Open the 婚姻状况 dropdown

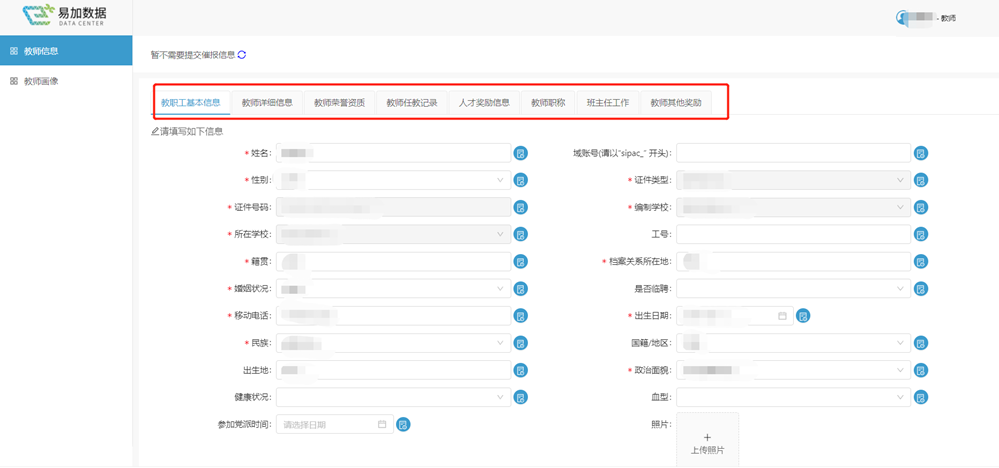[393, 289]
